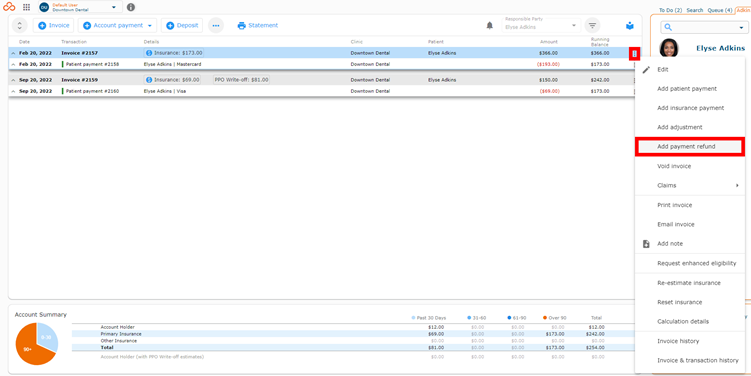Select Reset insurance menu item
751x376 pixels.
690,302
